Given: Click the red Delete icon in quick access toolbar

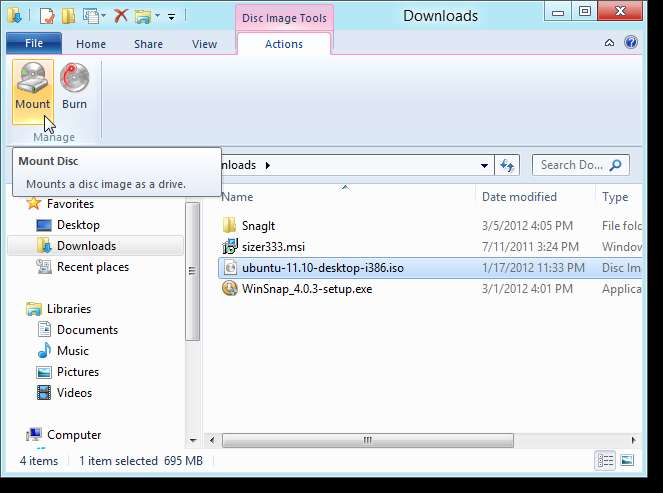Looking at the screenshot, I should [x=121, y=16].
